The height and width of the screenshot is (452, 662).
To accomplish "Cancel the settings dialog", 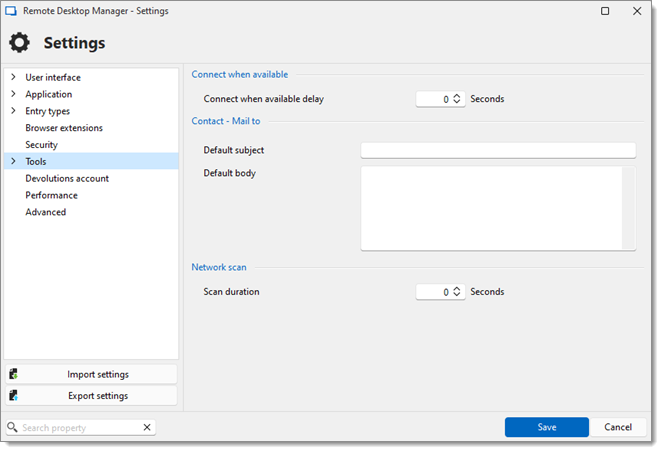I will point(618,427).
